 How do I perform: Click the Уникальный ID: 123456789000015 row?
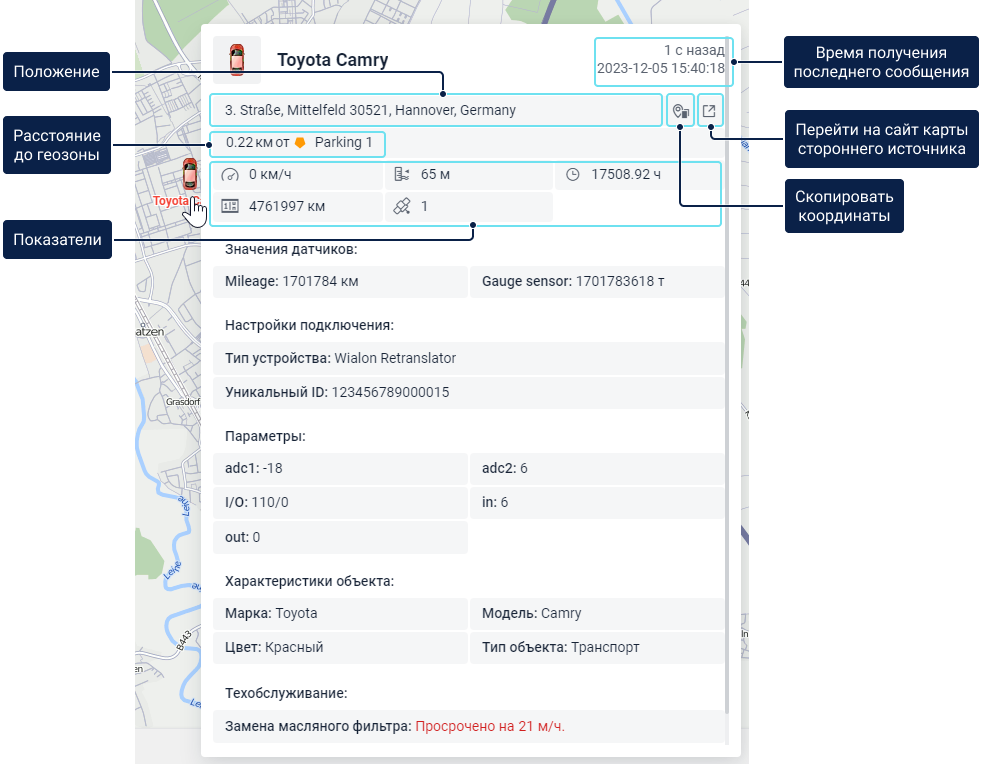pos(468,393)
